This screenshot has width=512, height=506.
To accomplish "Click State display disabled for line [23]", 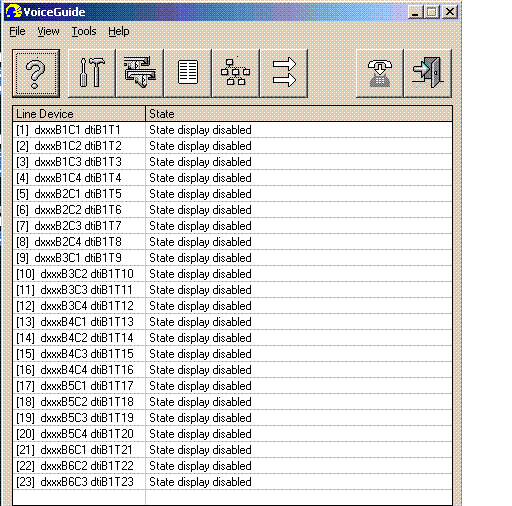I will pos(200,482).
